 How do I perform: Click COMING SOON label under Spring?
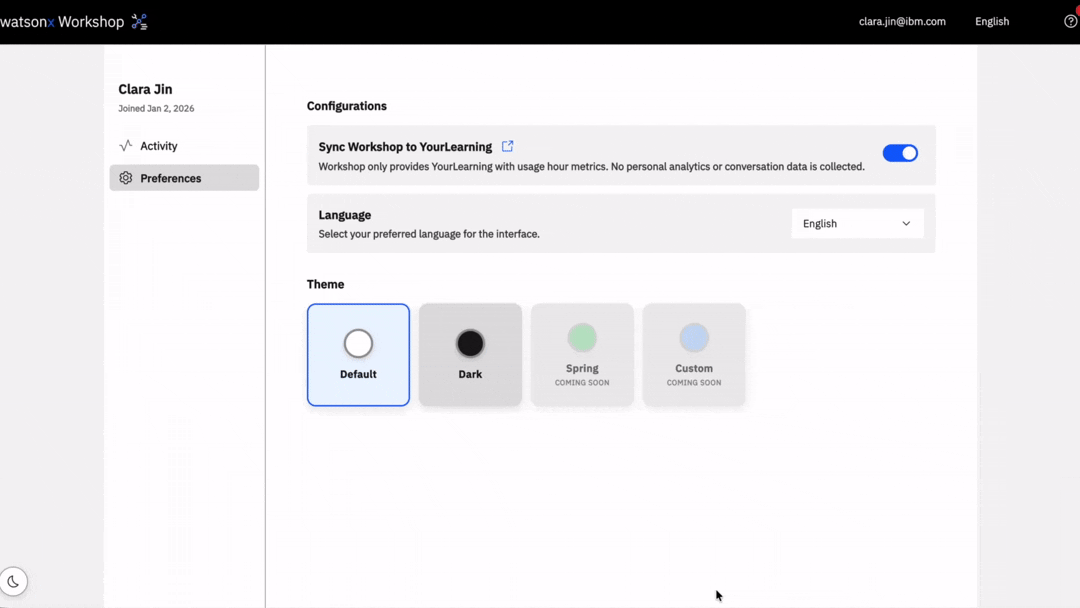[x=582, y=383]
